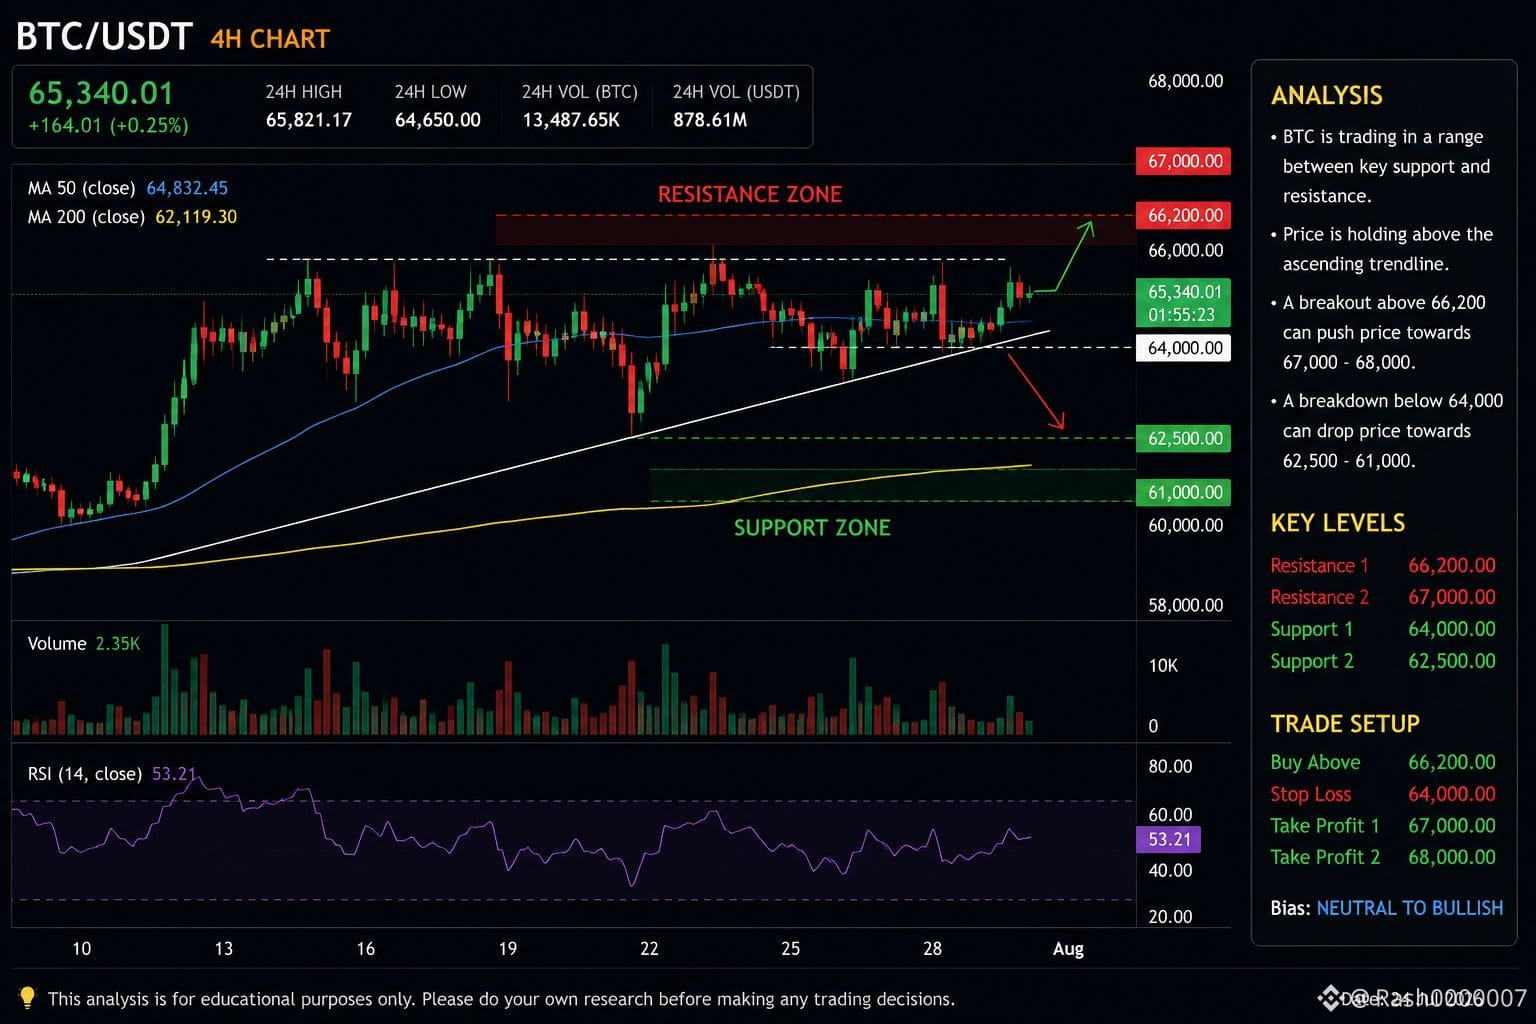Select the RSI (14, close) indicator legend
Screen dimensions: 1536x1024
[x=112, y=774]
